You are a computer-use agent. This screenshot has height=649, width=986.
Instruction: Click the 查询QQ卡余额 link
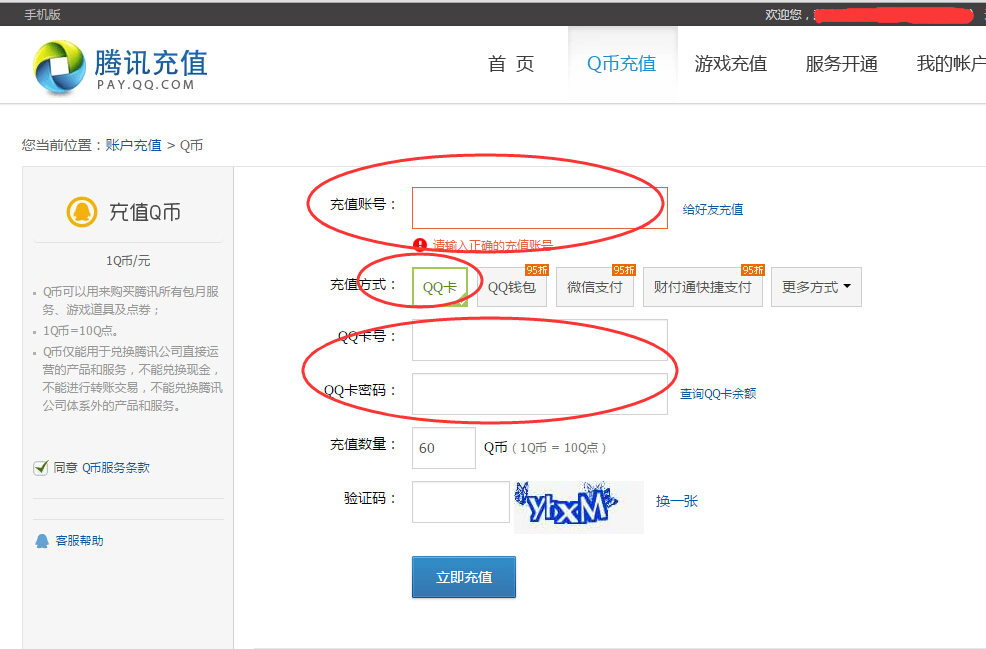click(x=718, y=394)
